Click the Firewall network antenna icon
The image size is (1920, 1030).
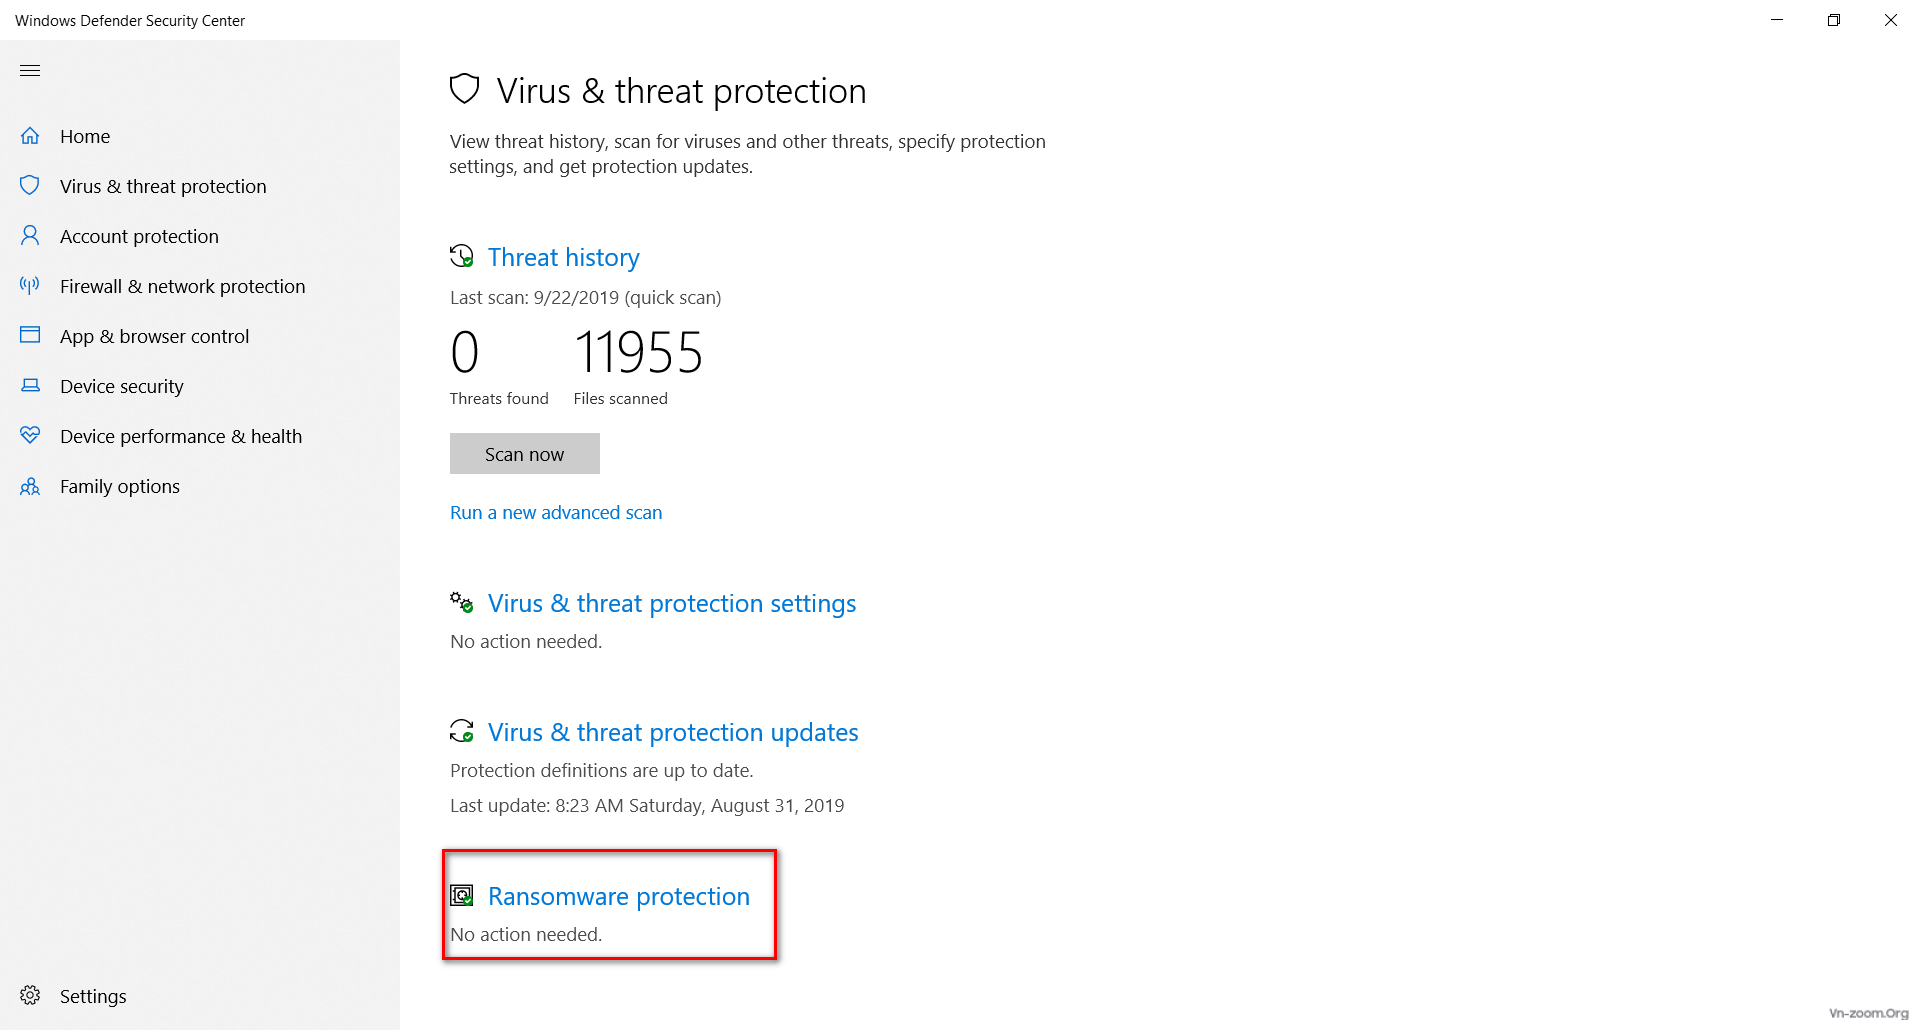coord(30,286)
